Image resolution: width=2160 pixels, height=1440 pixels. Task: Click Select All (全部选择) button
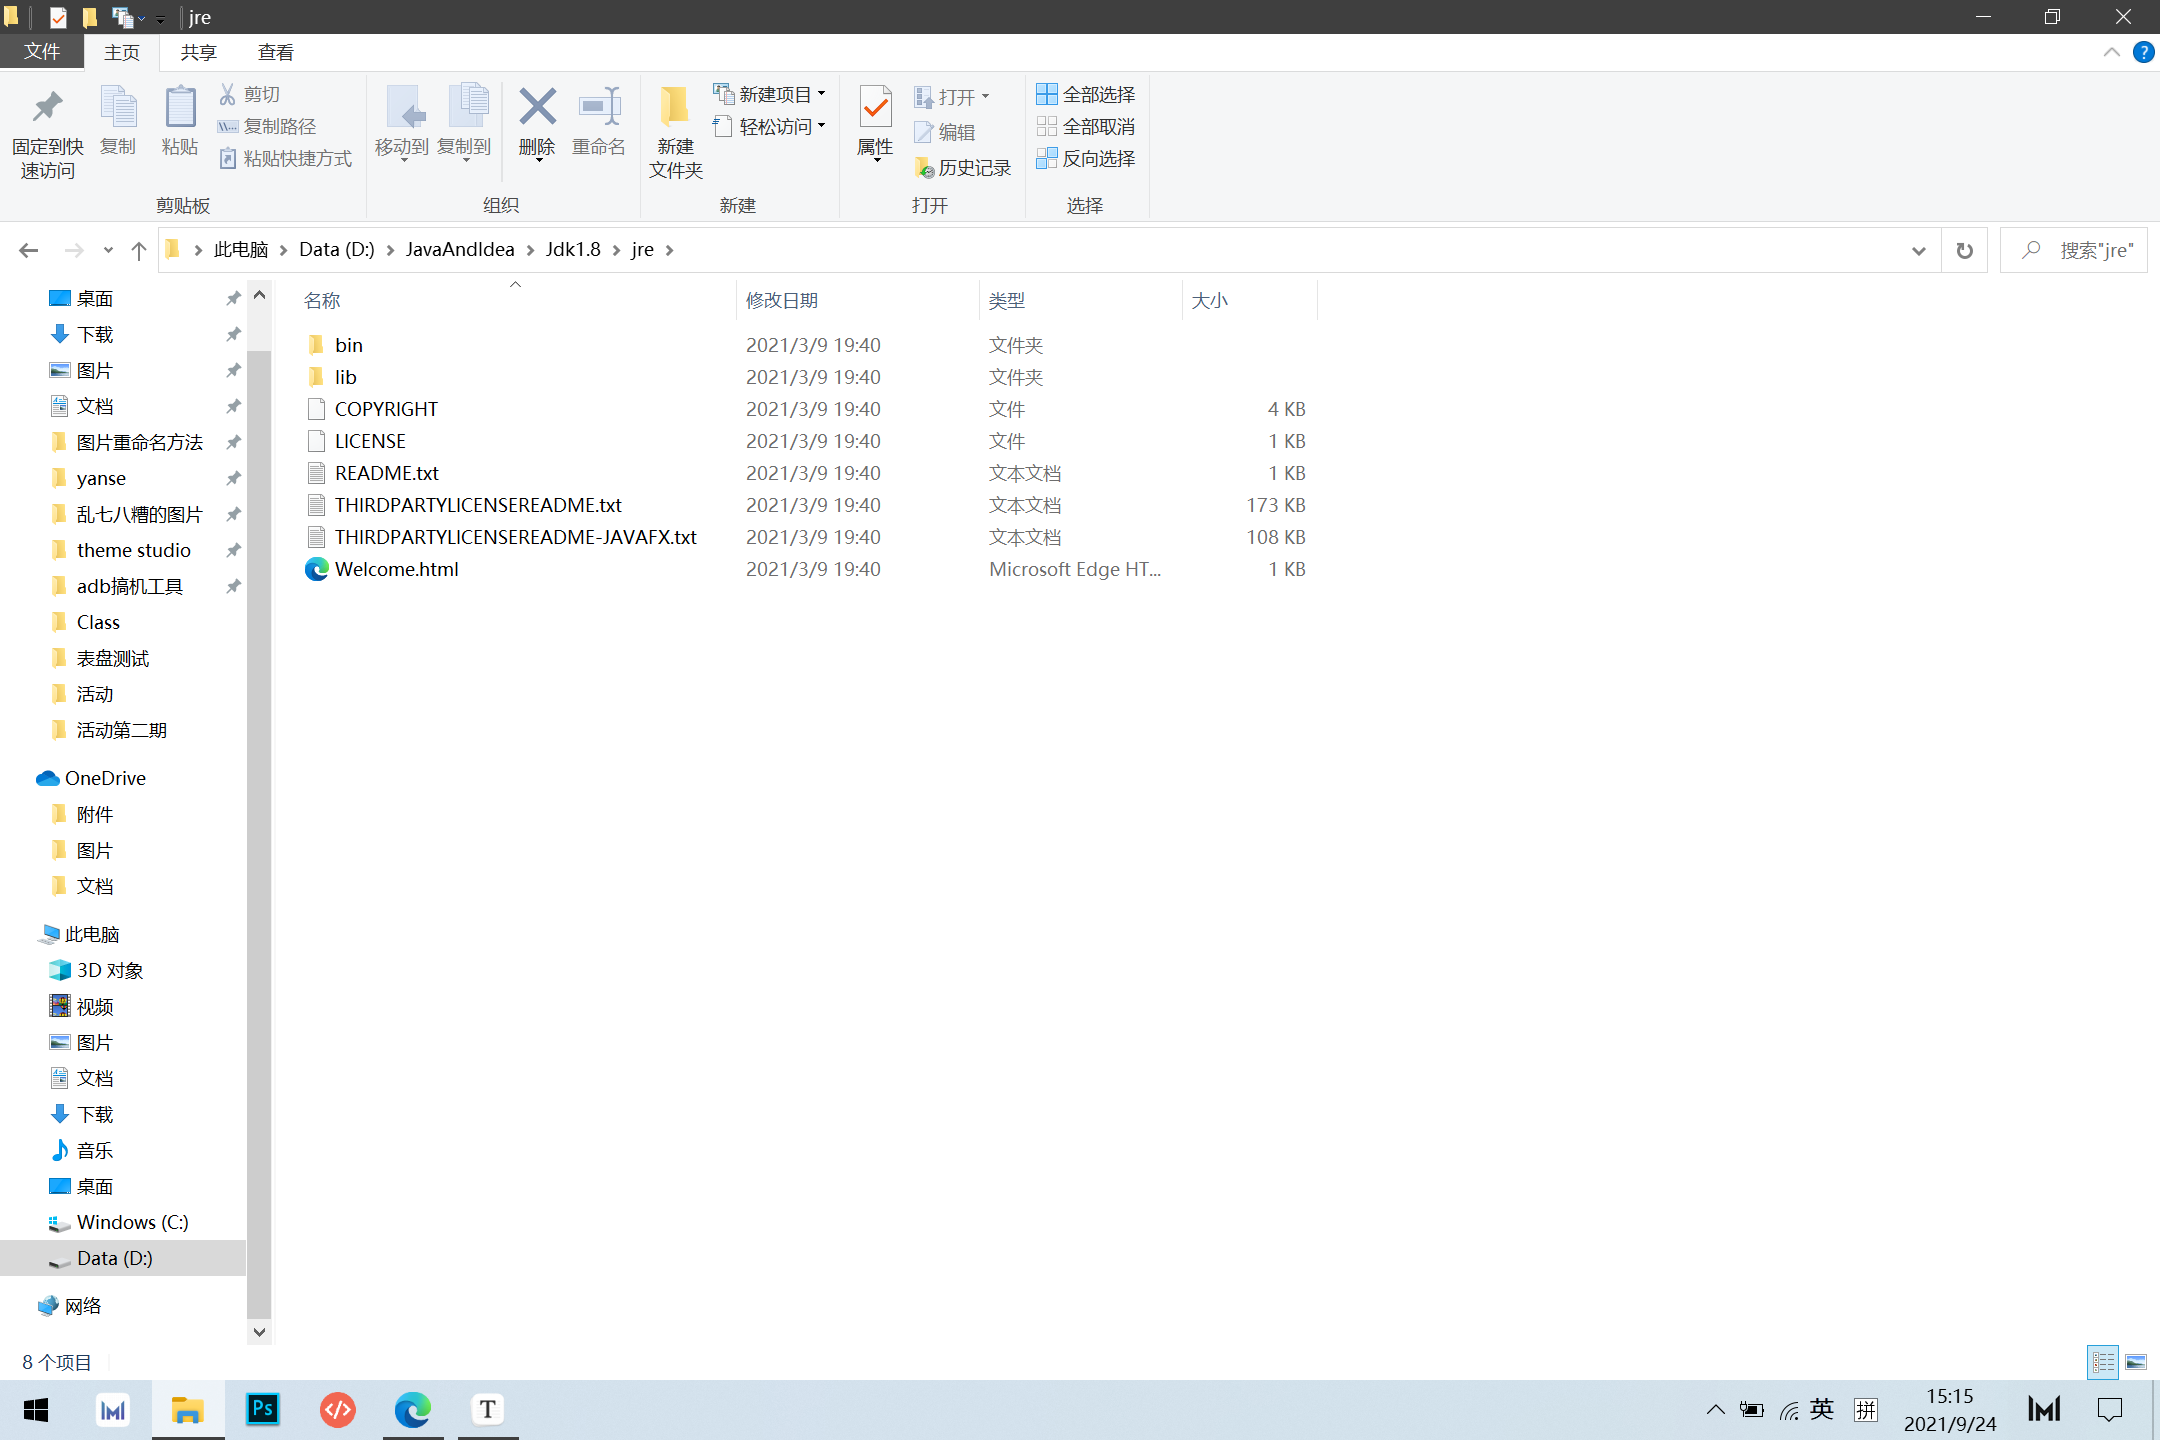[x=1086, y=94]
